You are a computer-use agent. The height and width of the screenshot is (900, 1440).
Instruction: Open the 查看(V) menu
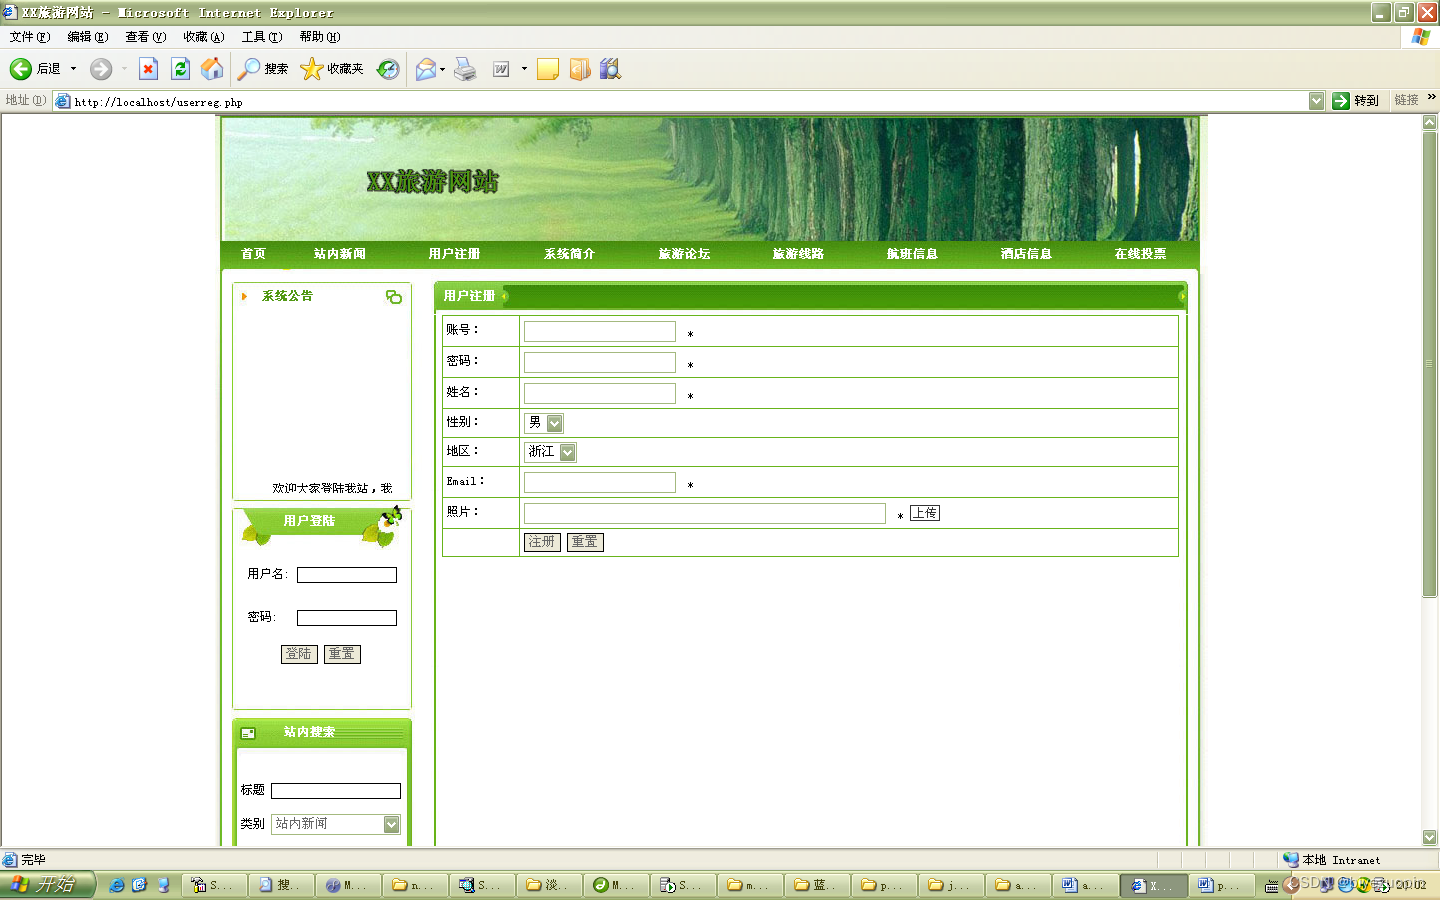point(146,37)
